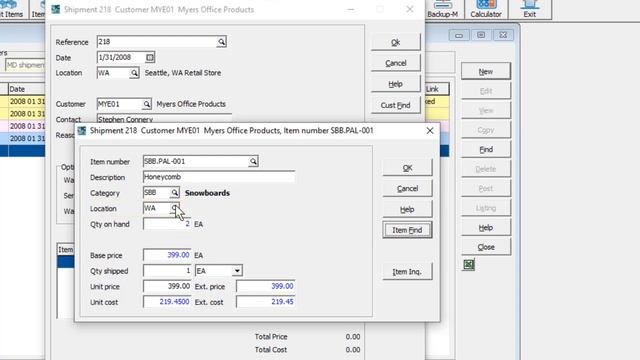Click the Base price field
Image resolution: width=640 pixels, height=360 pixels.
tap(167, 255)
